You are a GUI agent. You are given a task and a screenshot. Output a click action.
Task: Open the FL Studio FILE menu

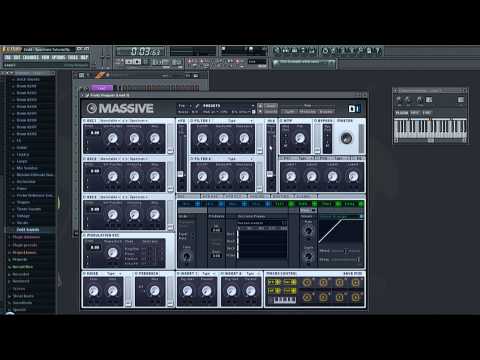tap(8, 57)
